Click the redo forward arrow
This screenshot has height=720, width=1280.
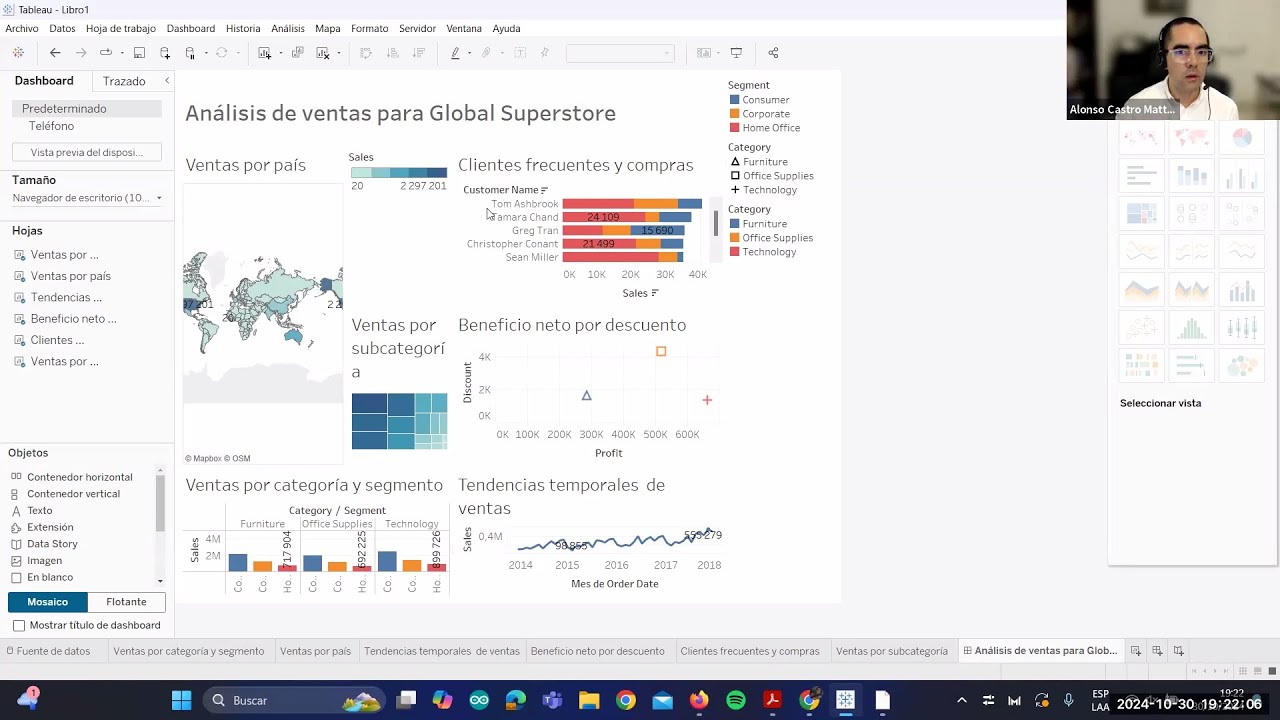[x=81, y=53]
